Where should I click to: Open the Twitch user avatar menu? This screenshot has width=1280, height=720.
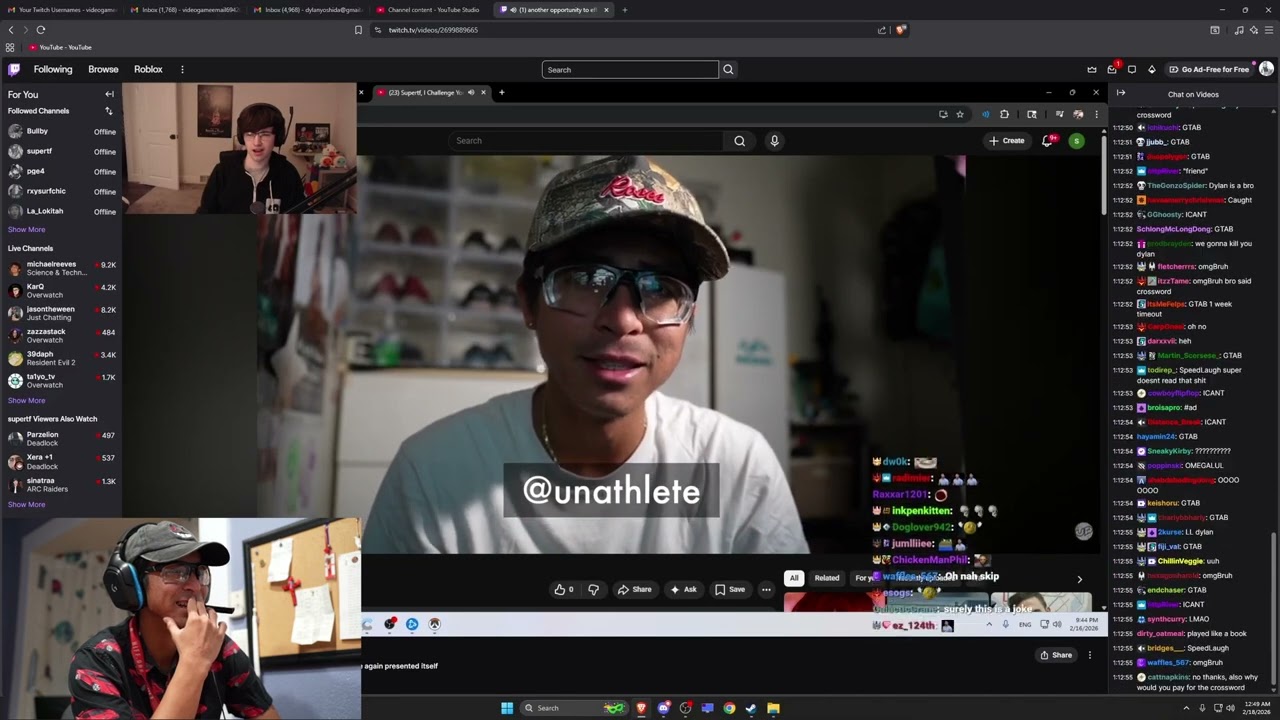click(x=1266, y=69)
